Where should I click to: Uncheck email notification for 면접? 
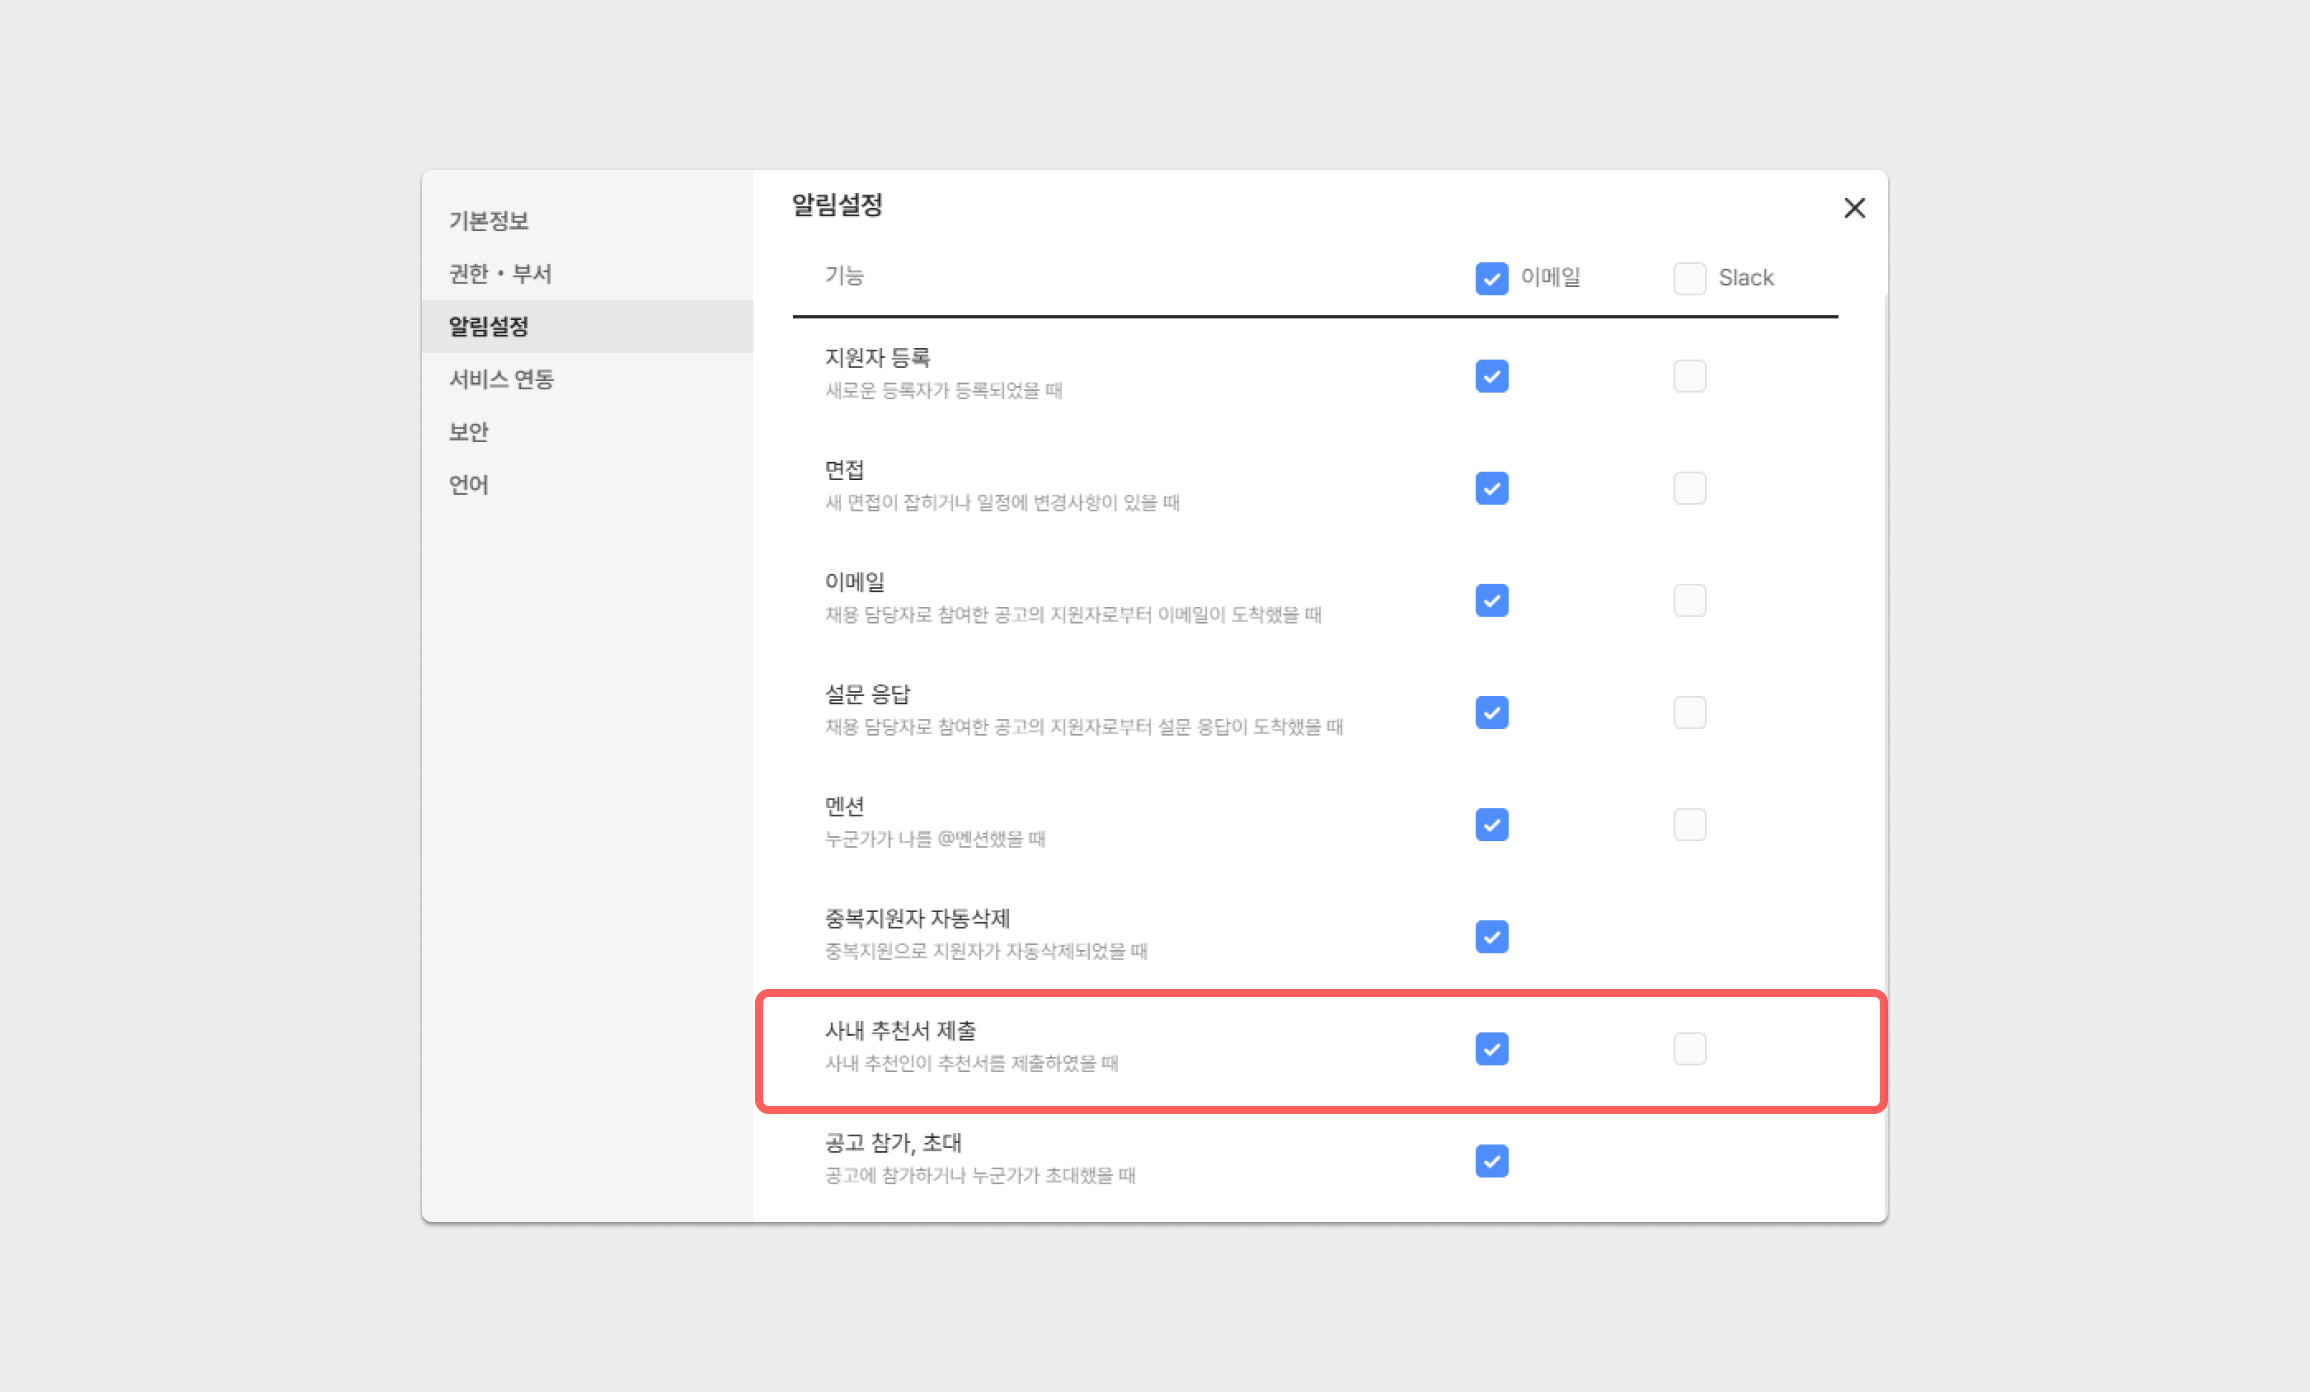[x=1491, y=489]
